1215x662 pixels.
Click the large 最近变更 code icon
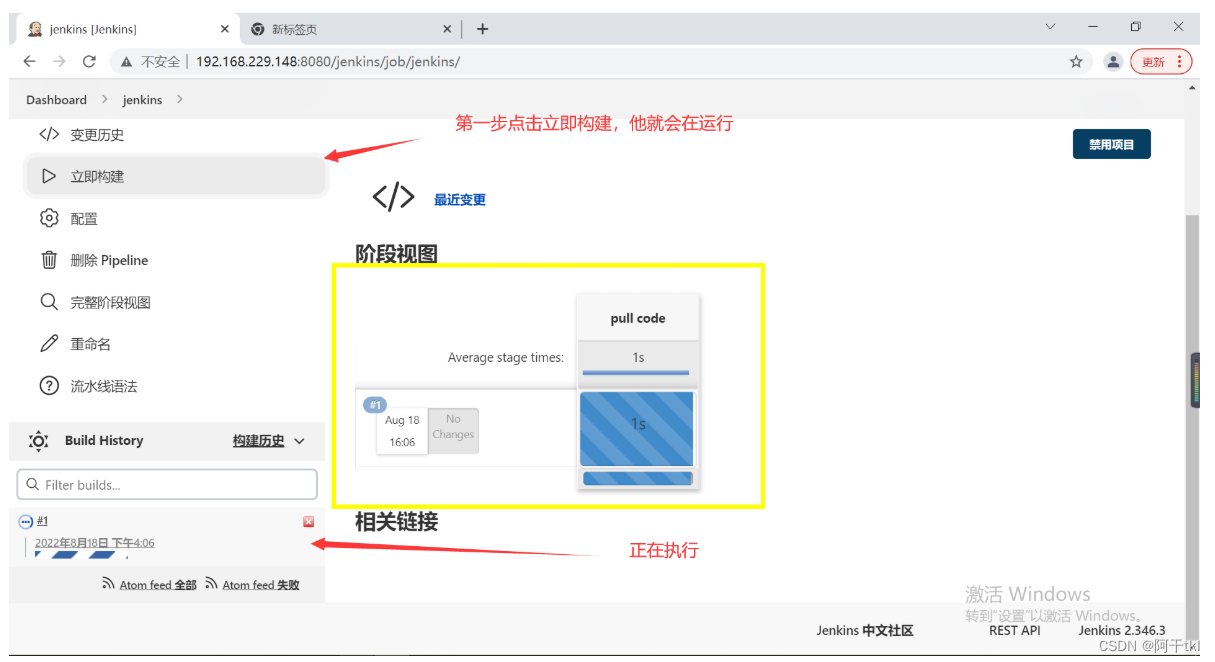point(393,197)
